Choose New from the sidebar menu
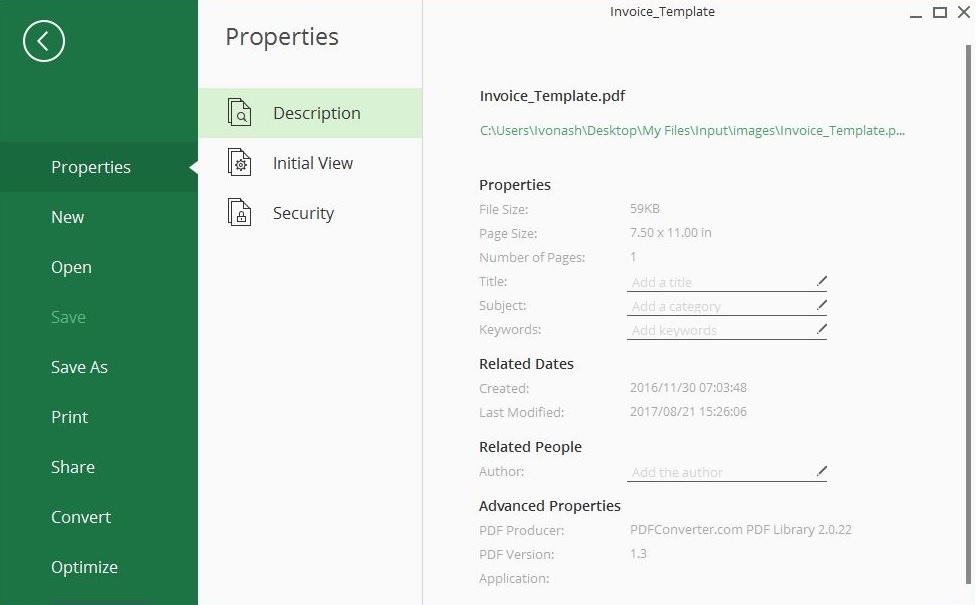This screenshot has height=605, width=976. (68, 217)
